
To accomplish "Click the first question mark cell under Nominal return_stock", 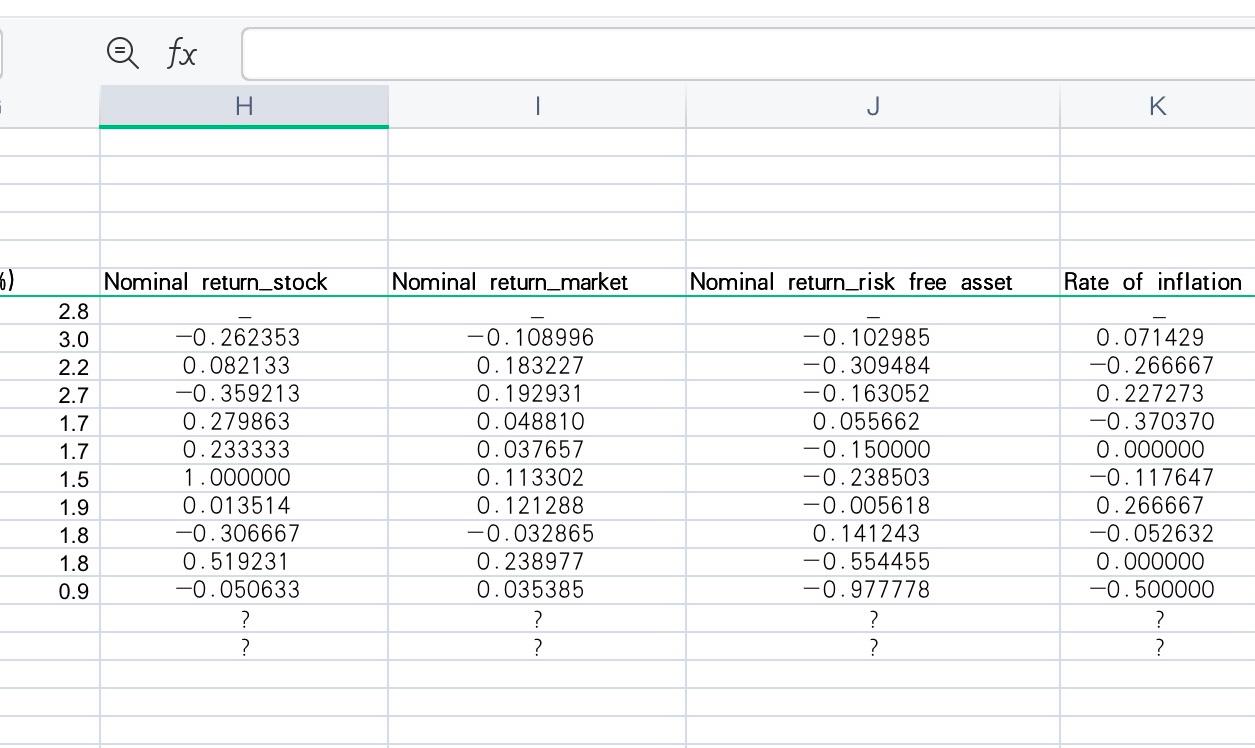I will click(243, 618).
